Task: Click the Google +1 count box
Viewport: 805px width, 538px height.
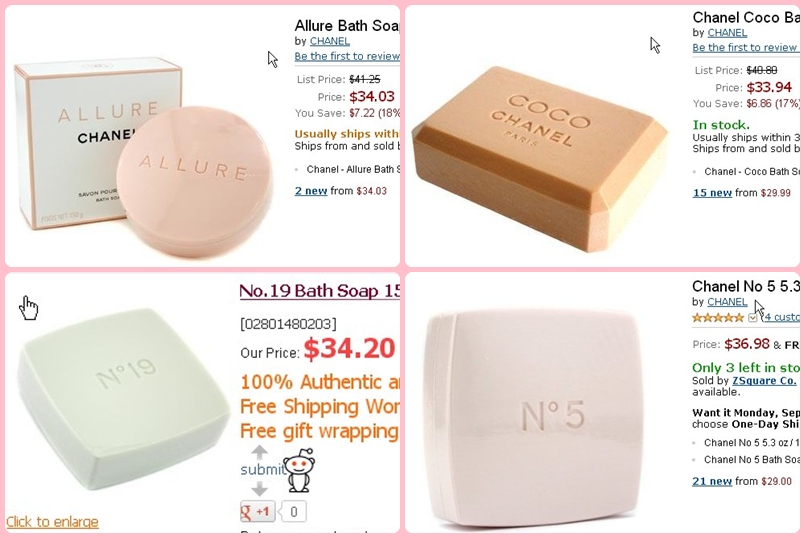Action: tap(294, 511)
